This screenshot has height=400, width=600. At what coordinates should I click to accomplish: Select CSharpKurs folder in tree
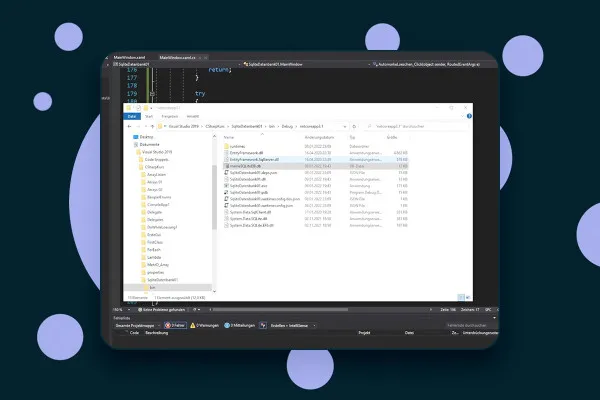click(x=154, y=167)
